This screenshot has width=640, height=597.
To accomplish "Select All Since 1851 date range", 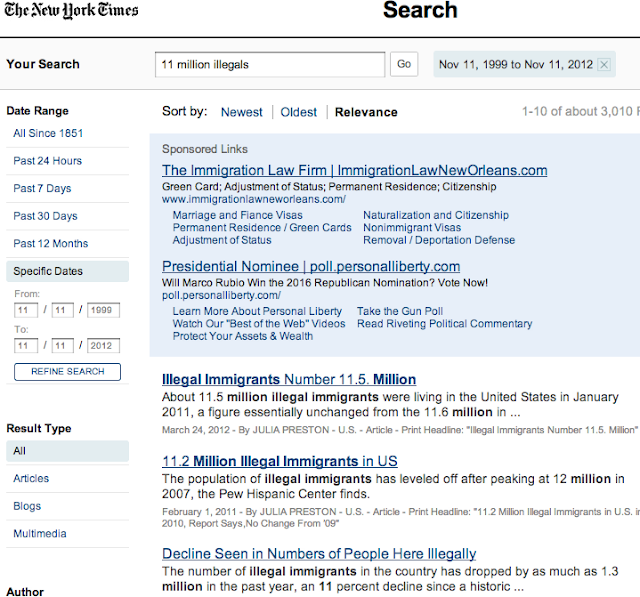I will coord(48,133).
